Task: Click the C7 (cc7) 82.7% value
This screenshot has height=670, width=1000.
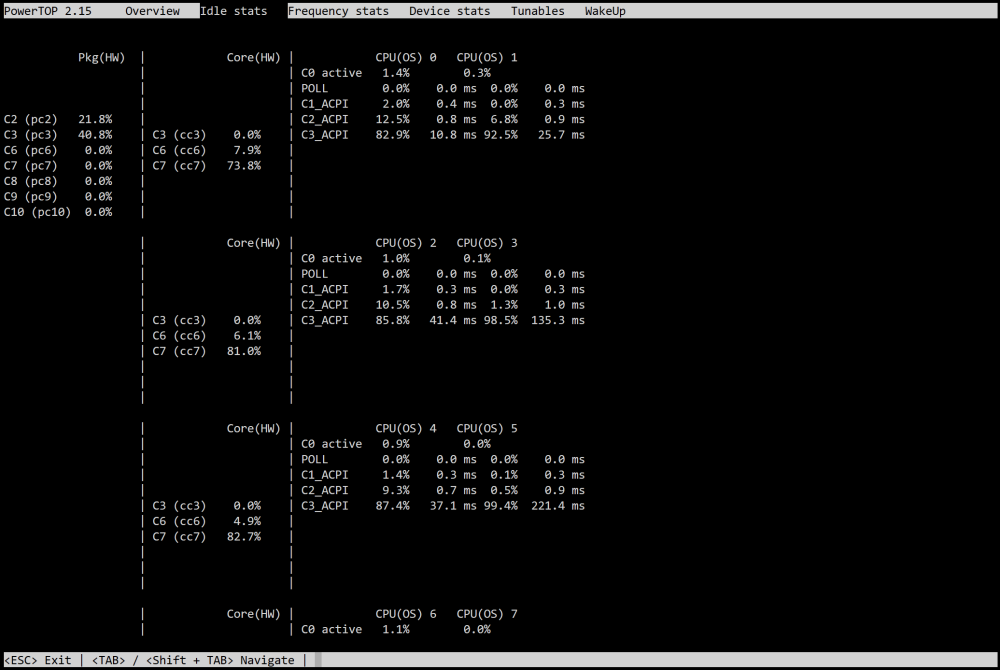Action: click(244, 536)
